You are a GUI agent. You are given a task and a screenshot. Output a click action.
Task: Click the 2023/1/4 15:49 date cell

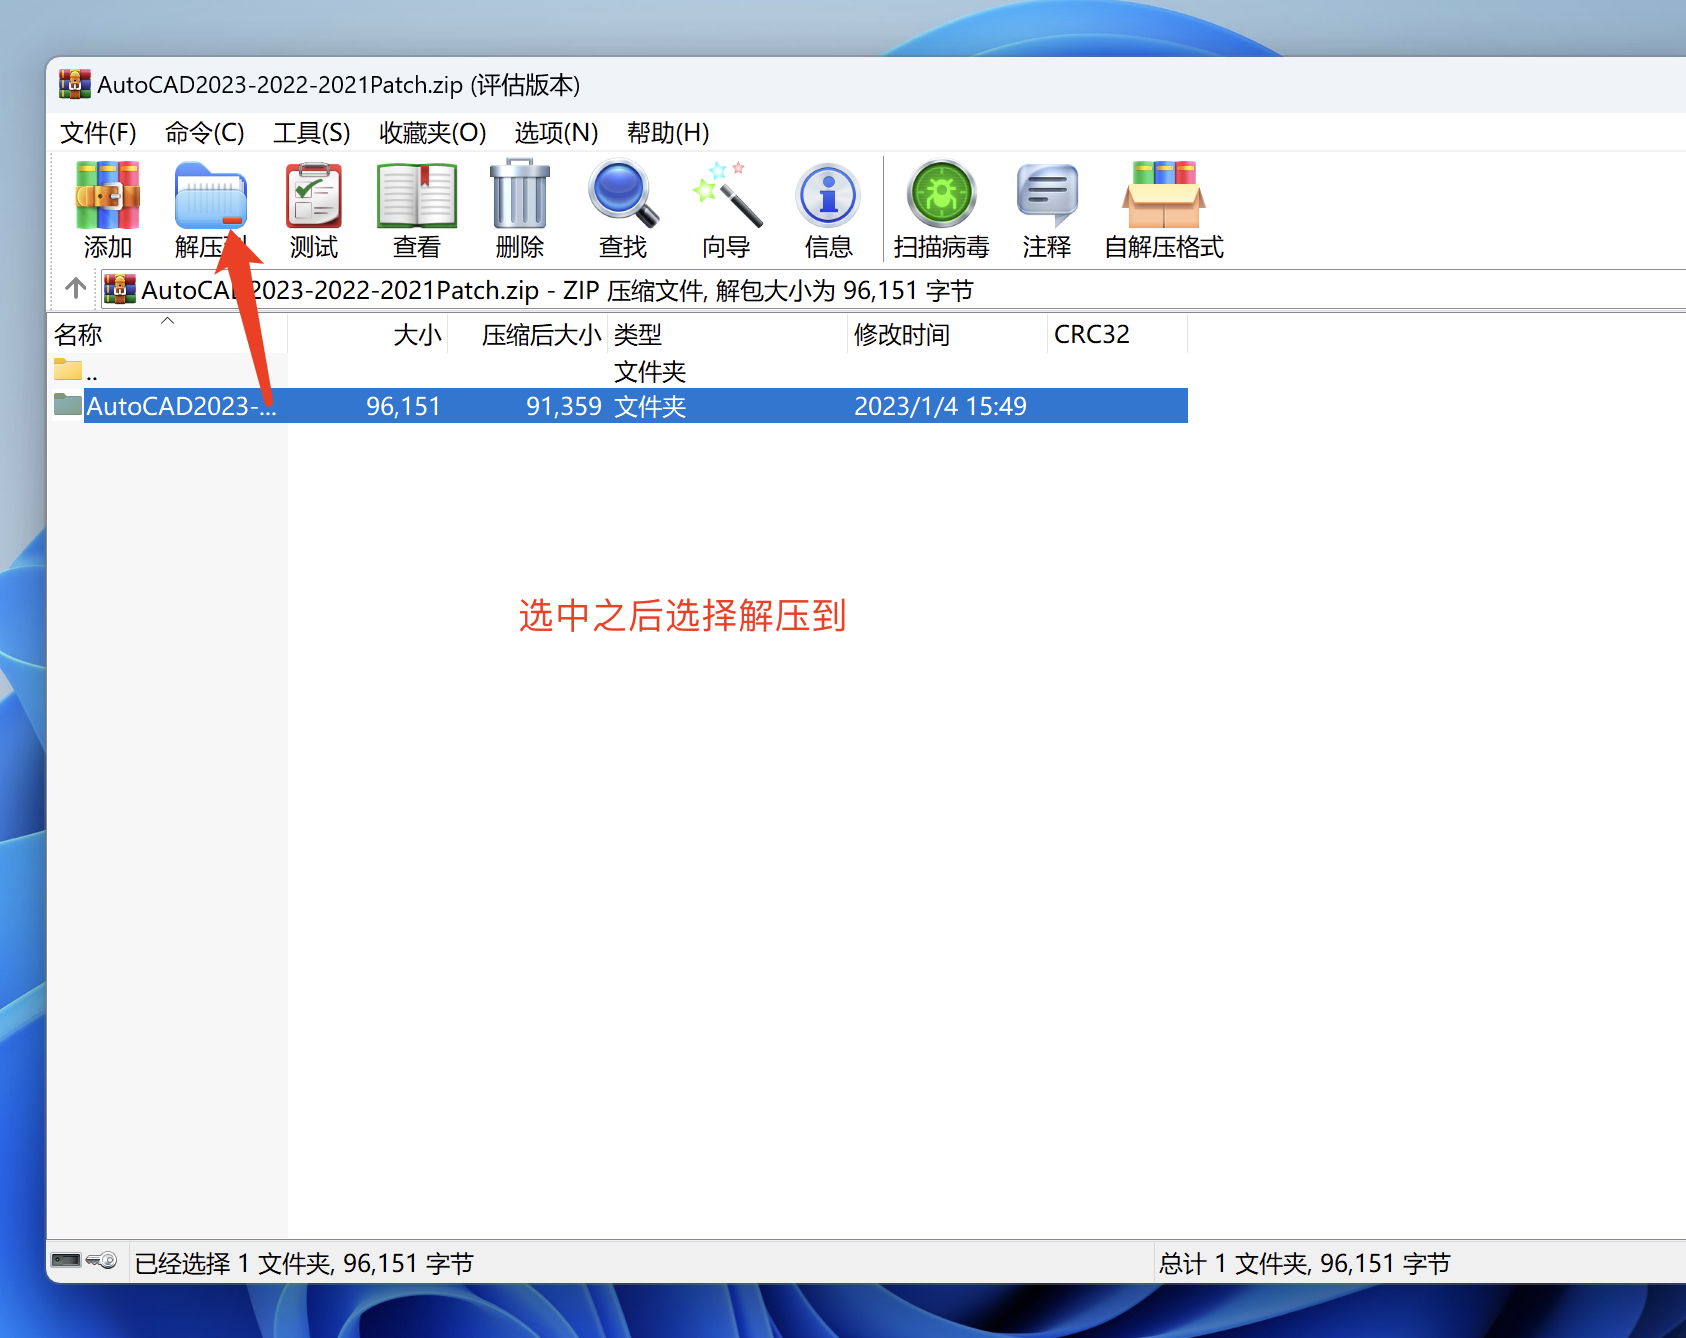pos(940,406)
